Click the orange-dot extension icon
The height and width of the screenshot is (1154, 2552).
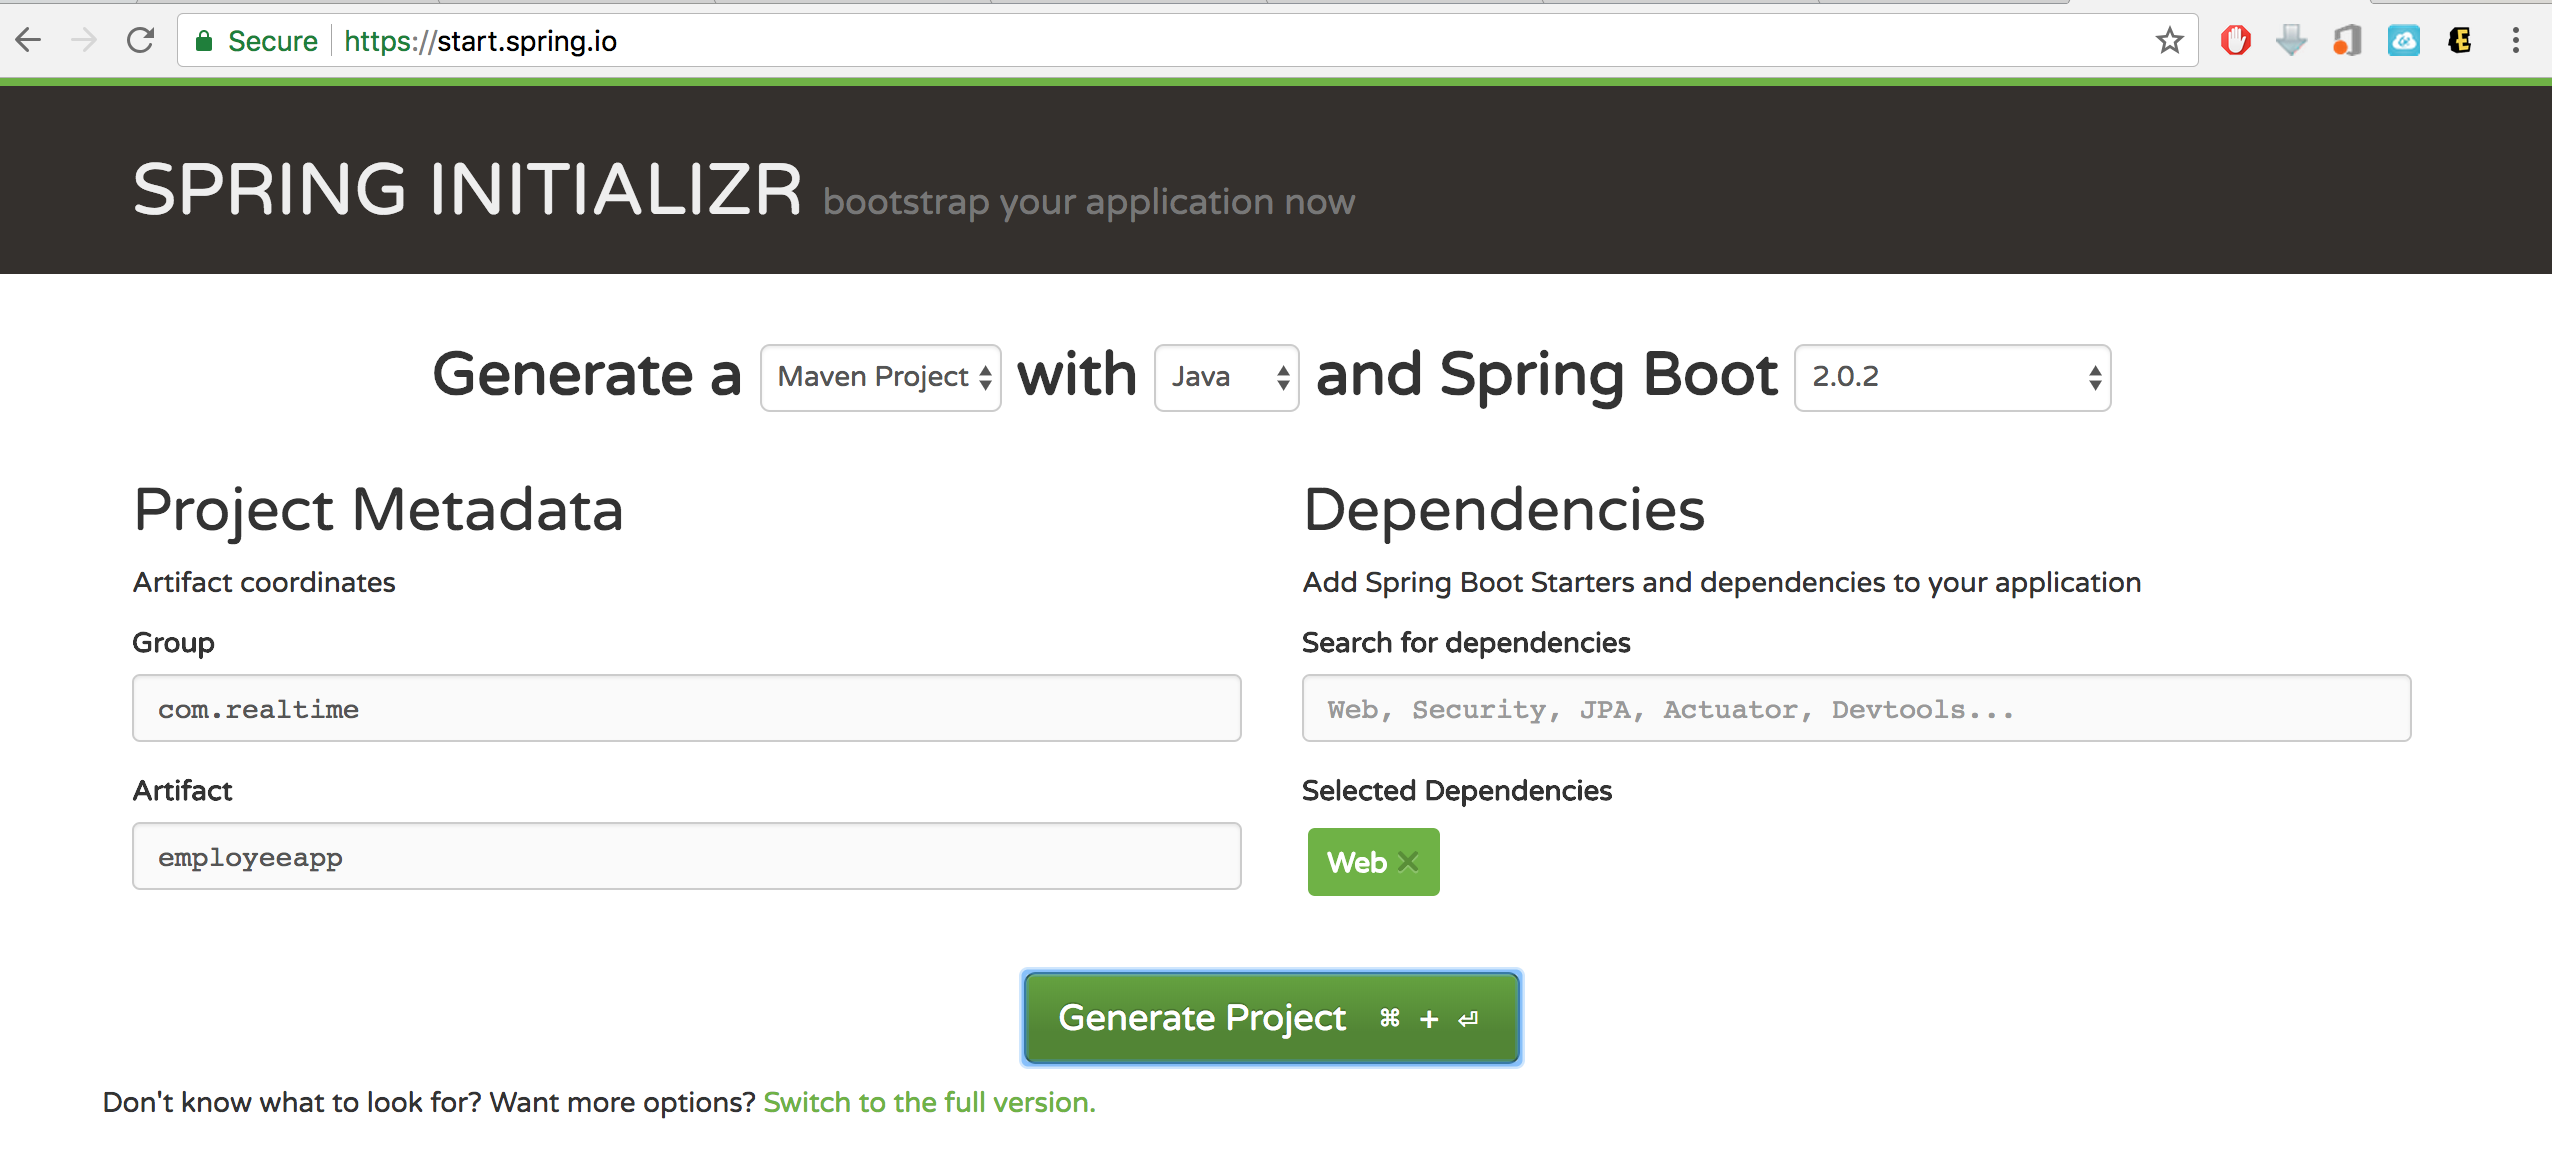click(x=2347, y=41)
